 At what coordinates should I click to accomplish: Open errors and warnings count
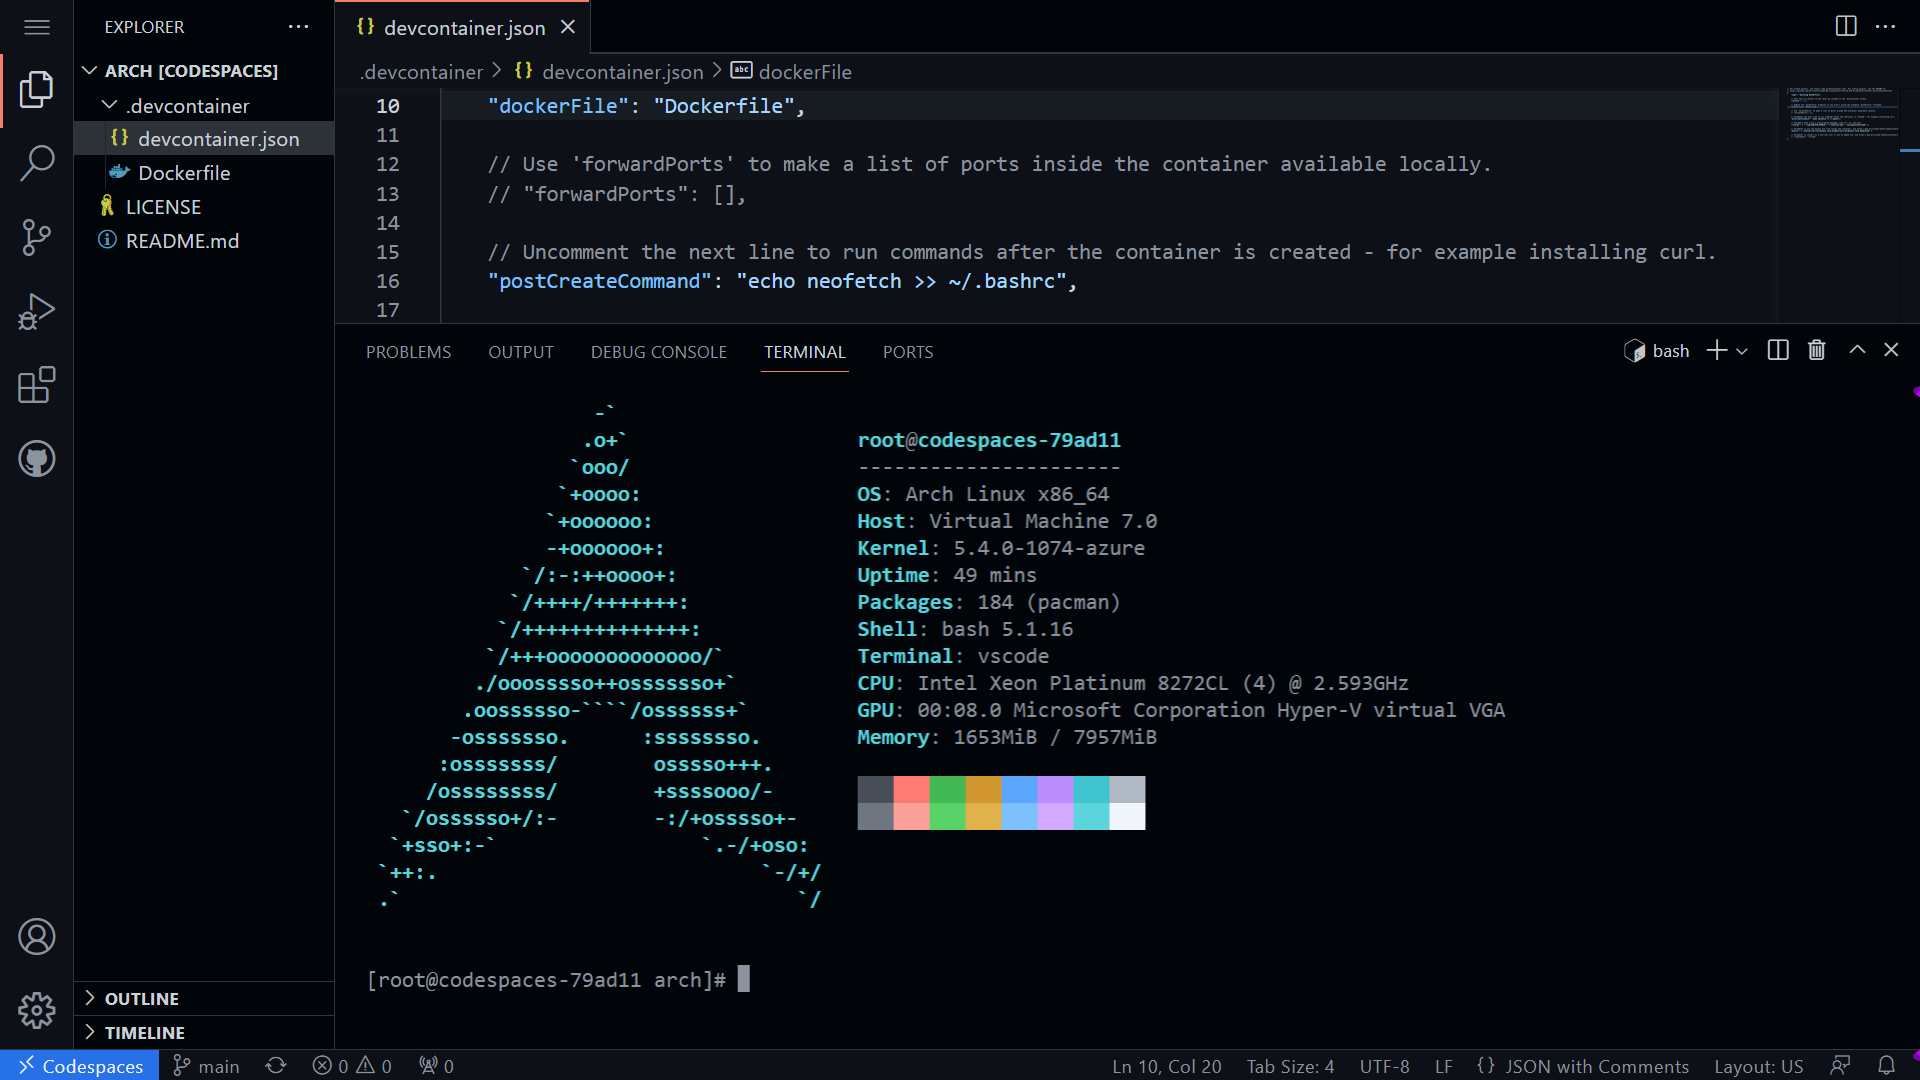352,1066
